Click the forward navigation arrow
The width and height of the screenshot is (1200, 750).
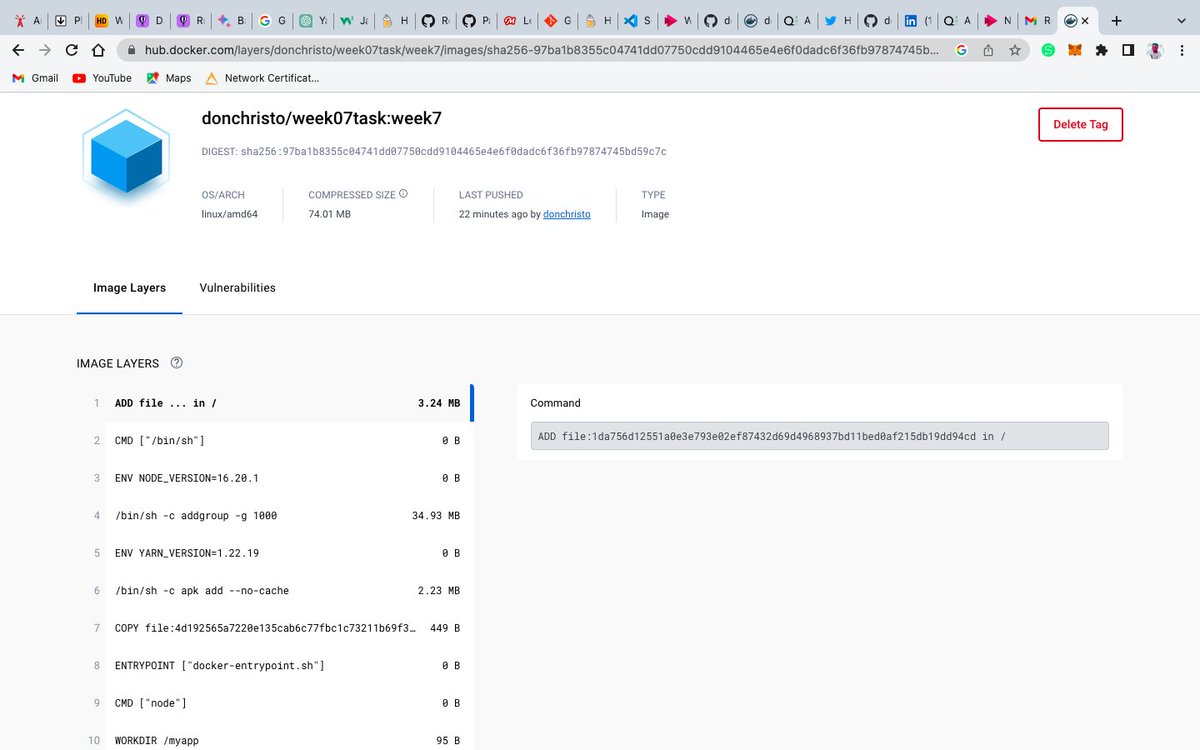45,50
